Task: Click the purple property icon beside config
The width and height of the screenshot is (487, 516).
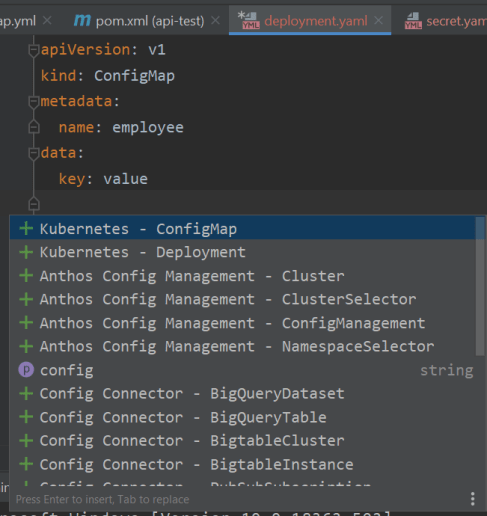Action: [26, 370]
